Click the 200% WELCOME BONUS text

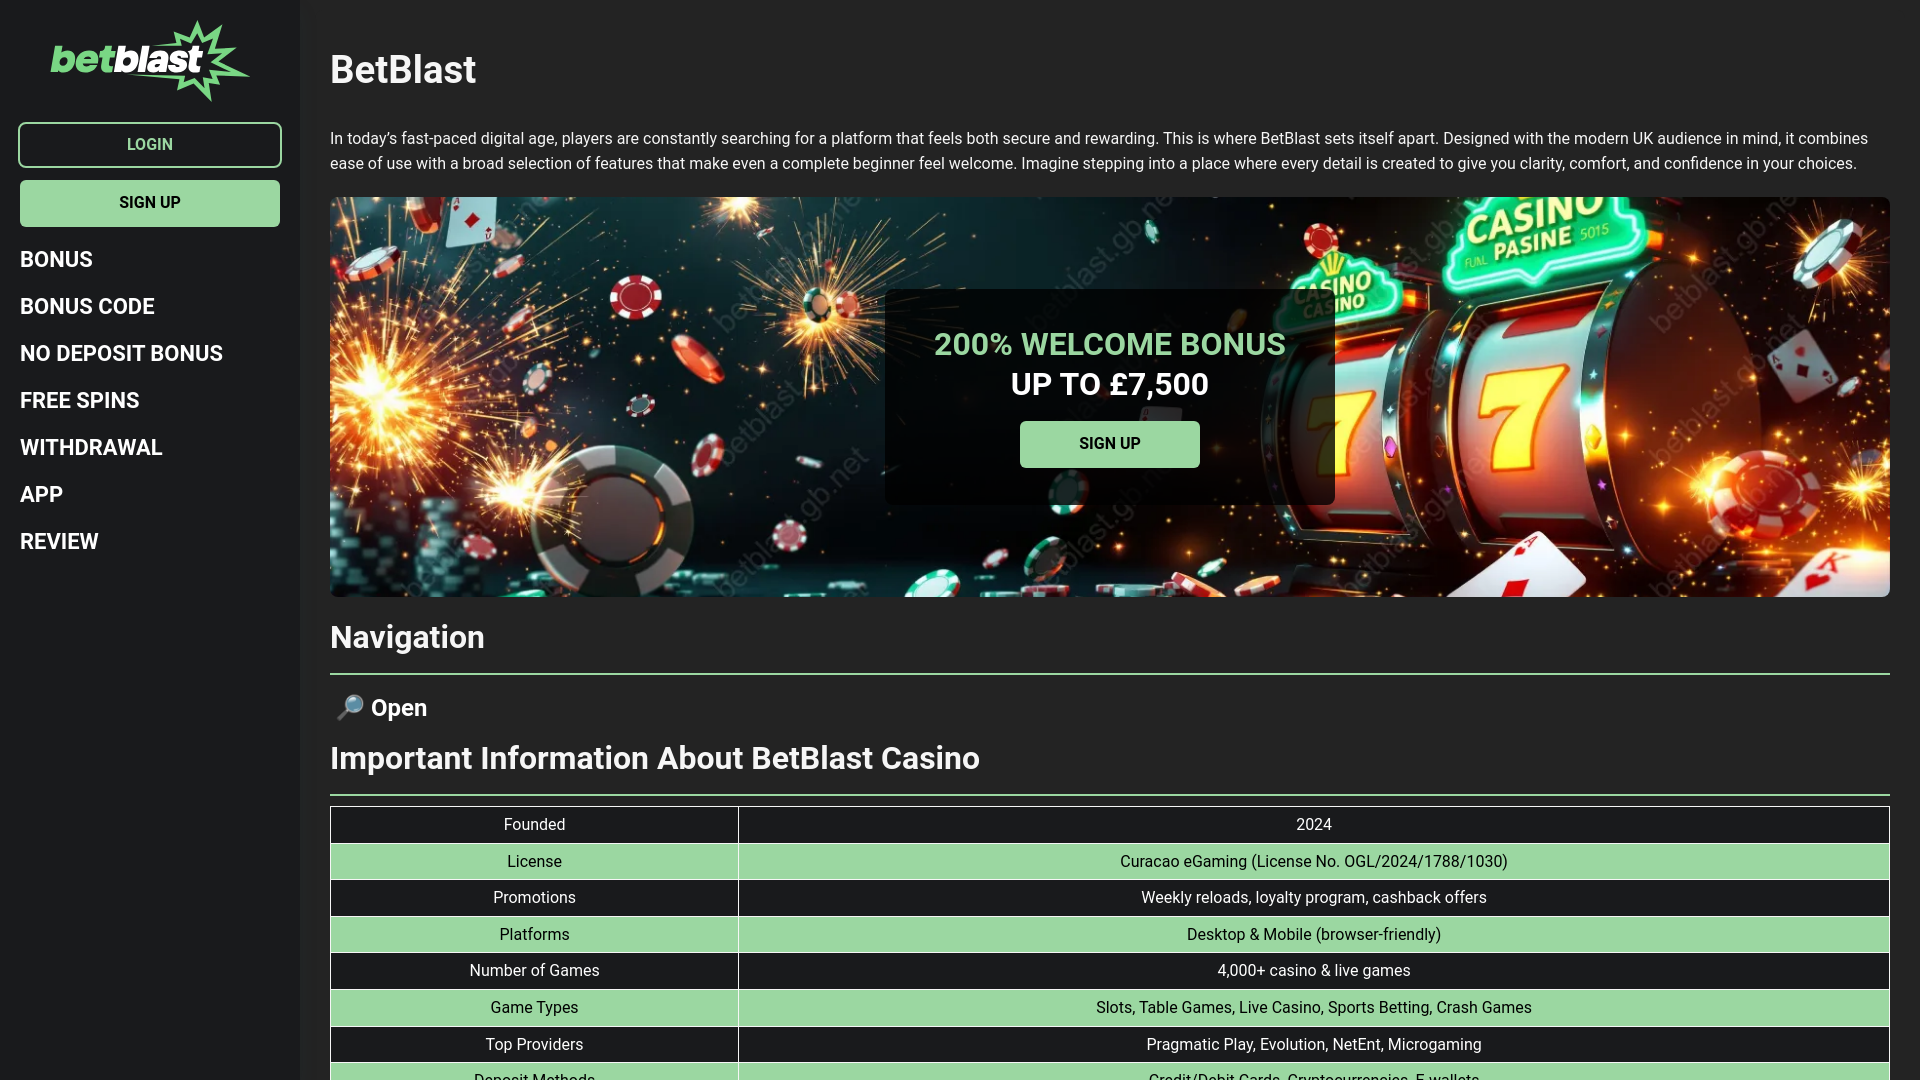click(x=1110, y=345)
